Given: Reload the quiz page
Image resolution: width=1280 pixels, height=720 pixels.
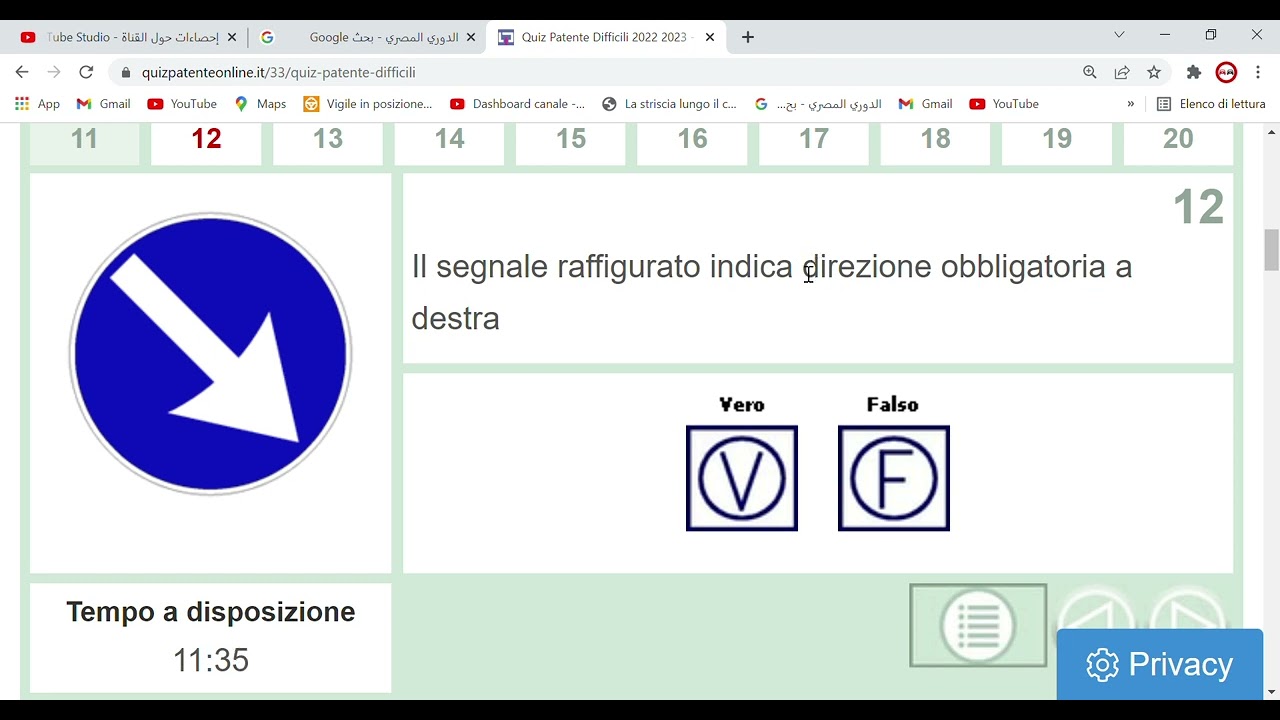Looking at the screenshot, I should [86, 72].
